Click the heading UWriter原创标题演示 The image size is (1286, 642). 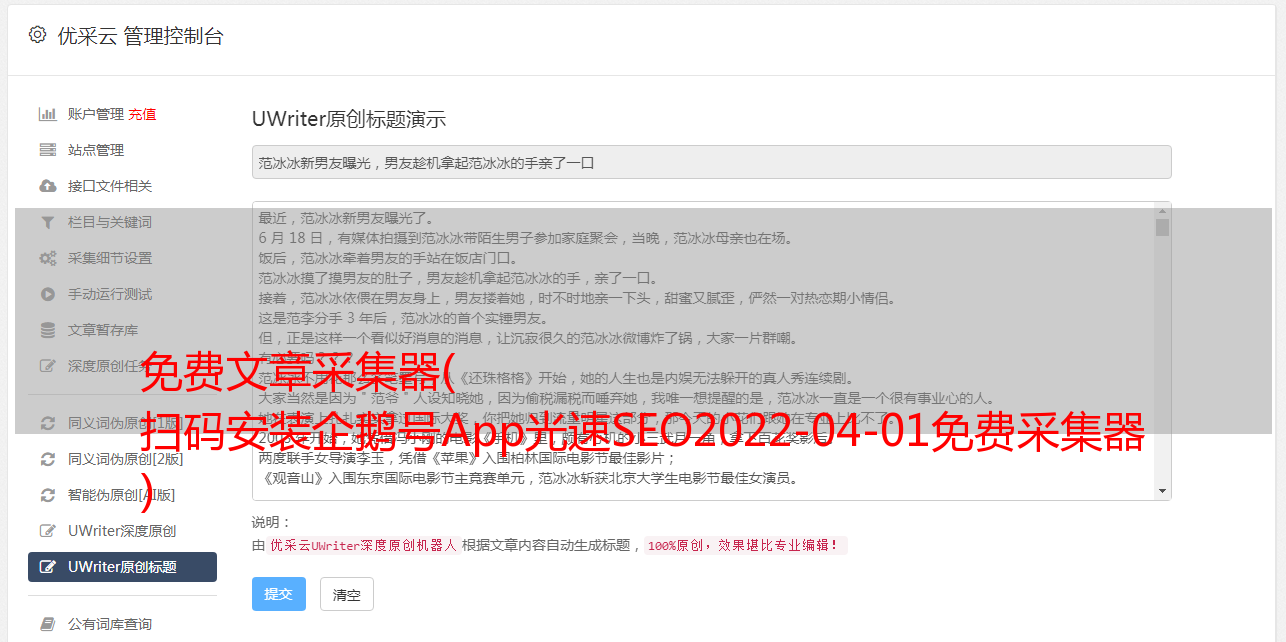[x=349, y=119]
